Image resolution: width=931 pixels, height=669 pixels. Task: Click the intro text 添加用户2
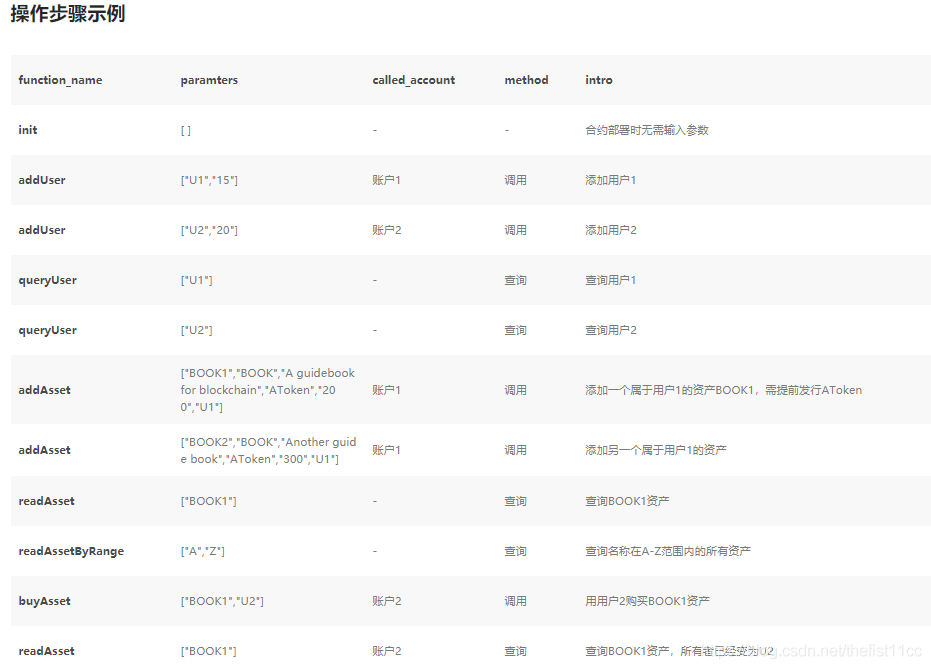(x=610, y=230)
